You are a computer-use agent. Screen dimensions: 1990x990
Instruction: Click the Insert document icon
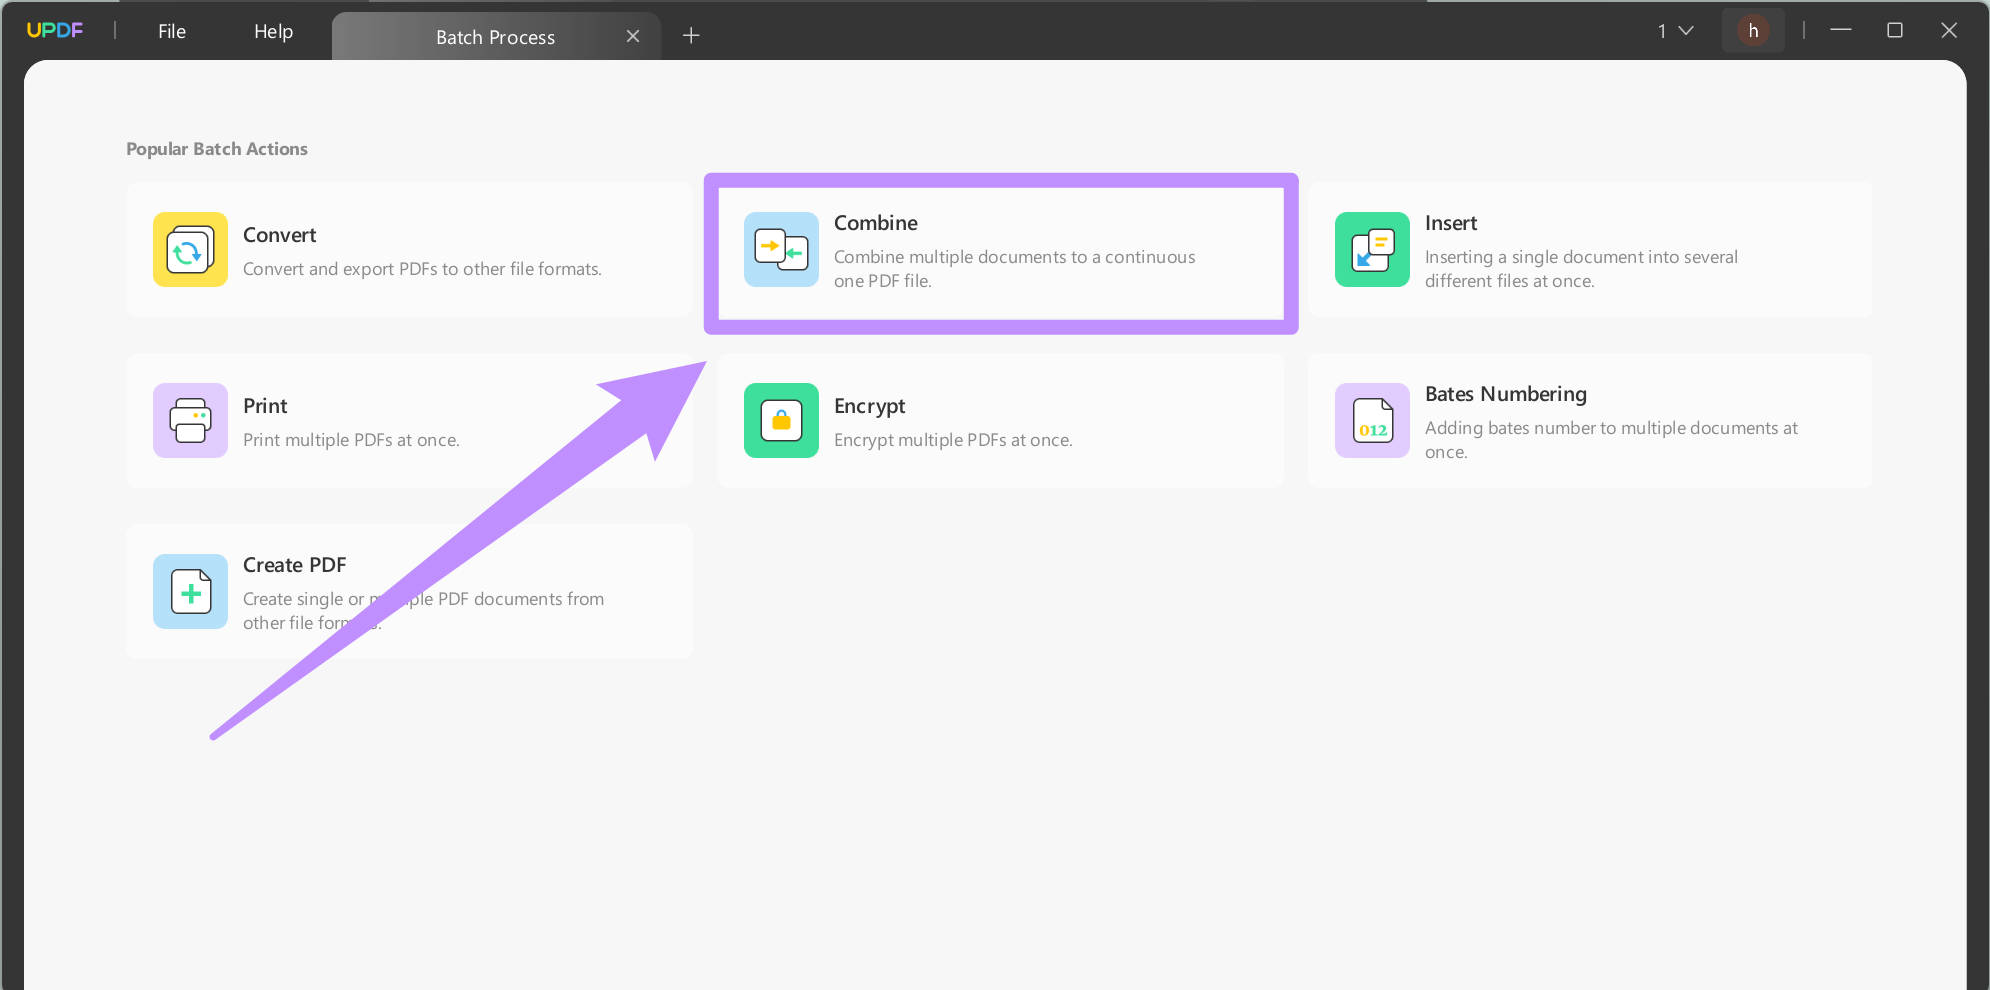[x=1372, y=250]
